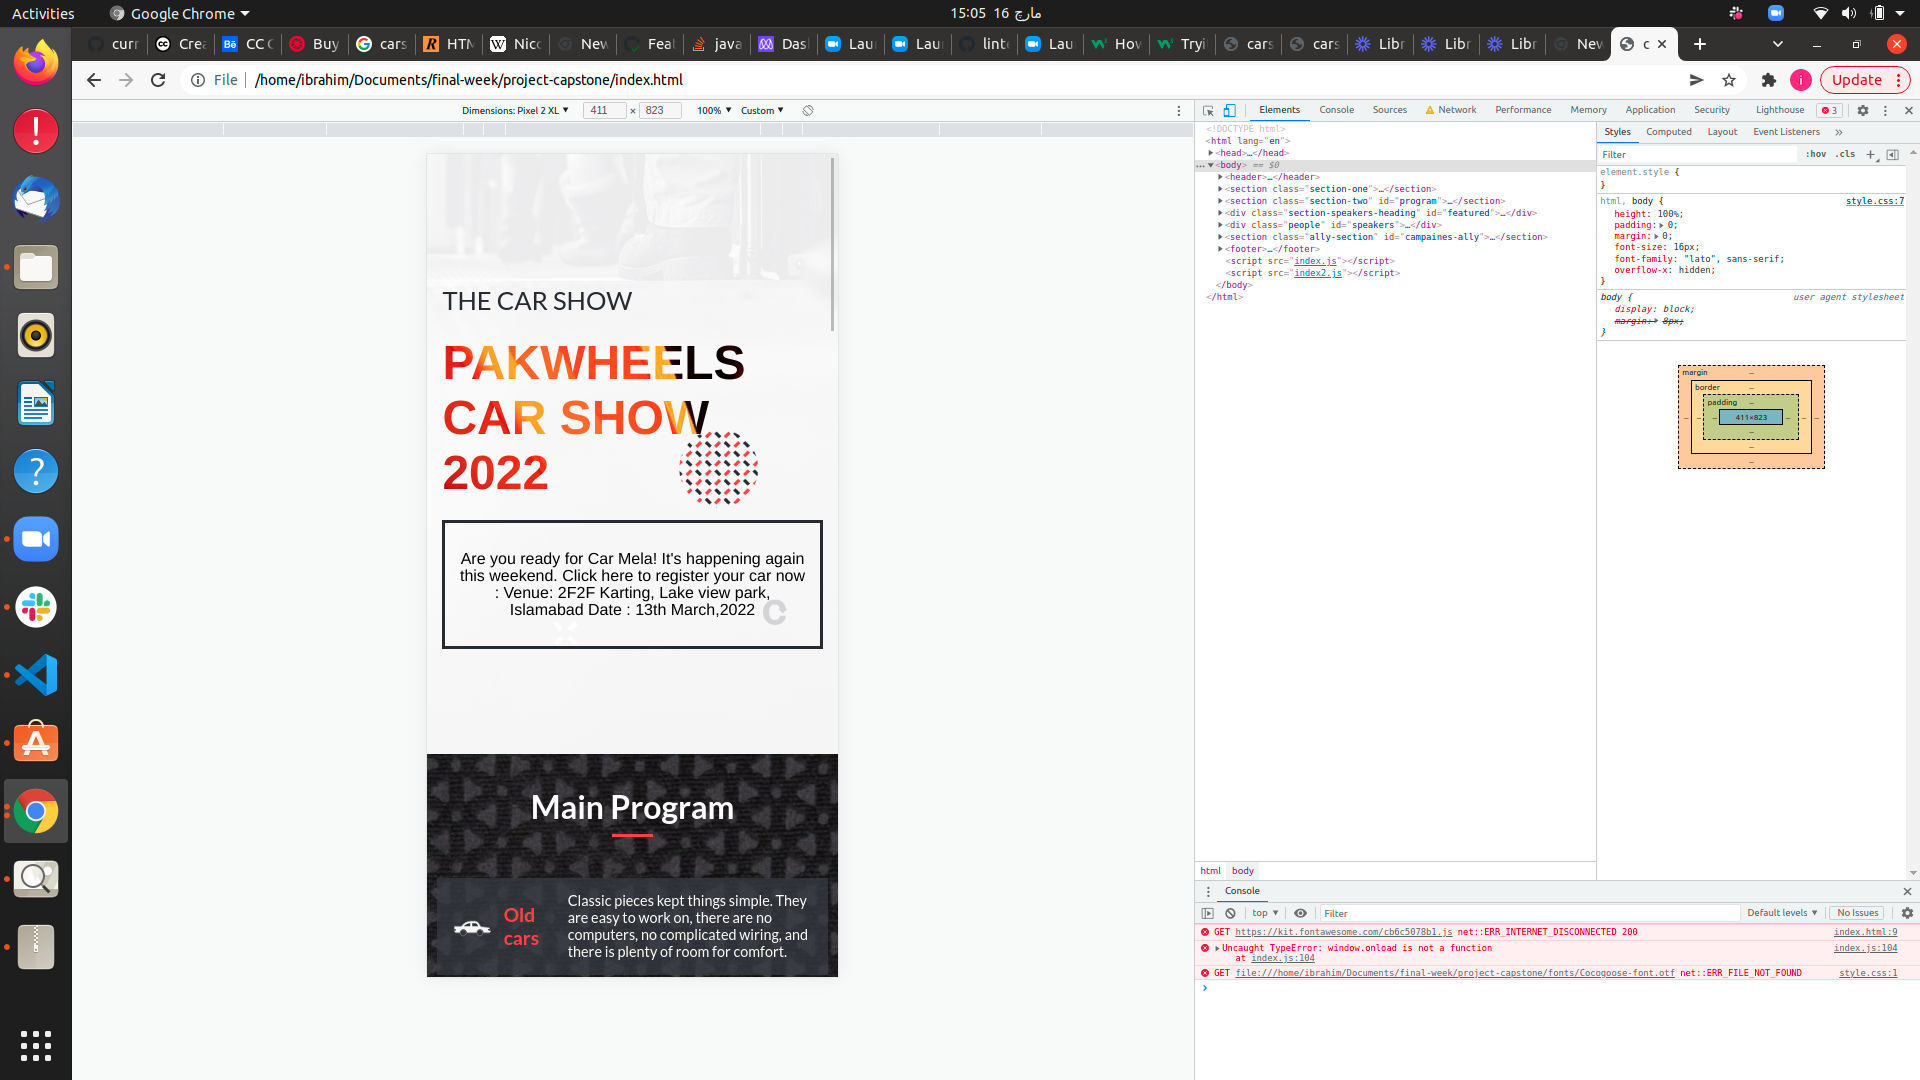
Task: Clear the console messages
Action: coord(1230,913)
